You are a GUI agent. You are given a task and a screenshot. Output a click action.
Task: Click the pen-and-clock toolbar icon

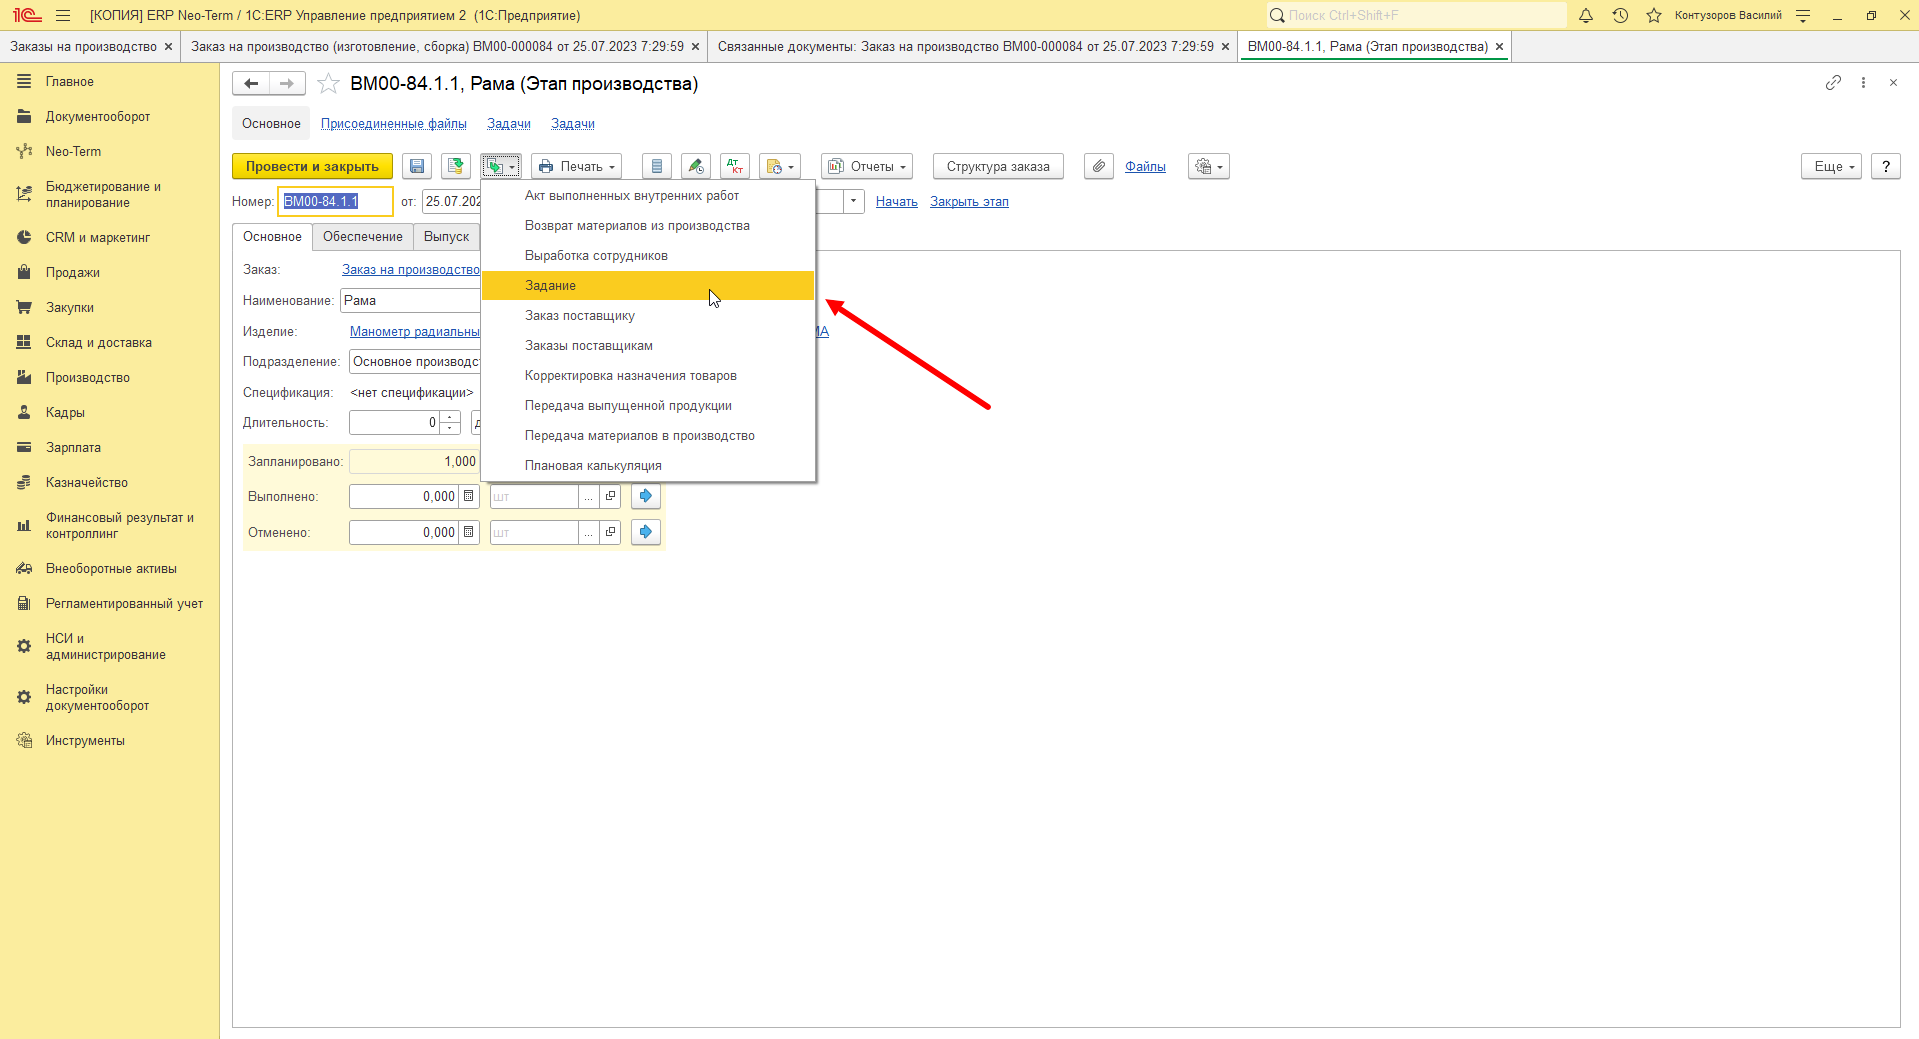[696, 167]
